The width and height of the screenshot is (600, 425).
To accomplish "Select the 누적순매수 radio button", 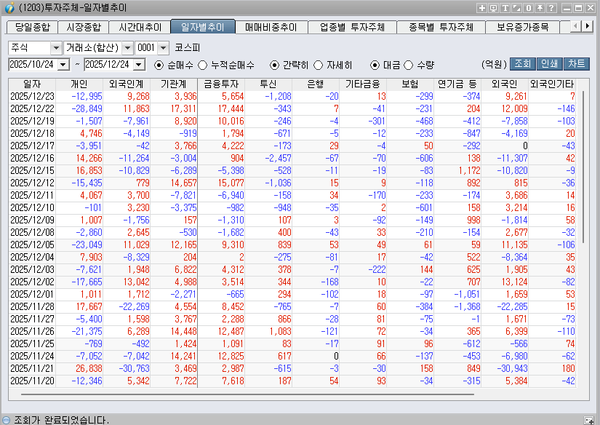I will (200, 63).
